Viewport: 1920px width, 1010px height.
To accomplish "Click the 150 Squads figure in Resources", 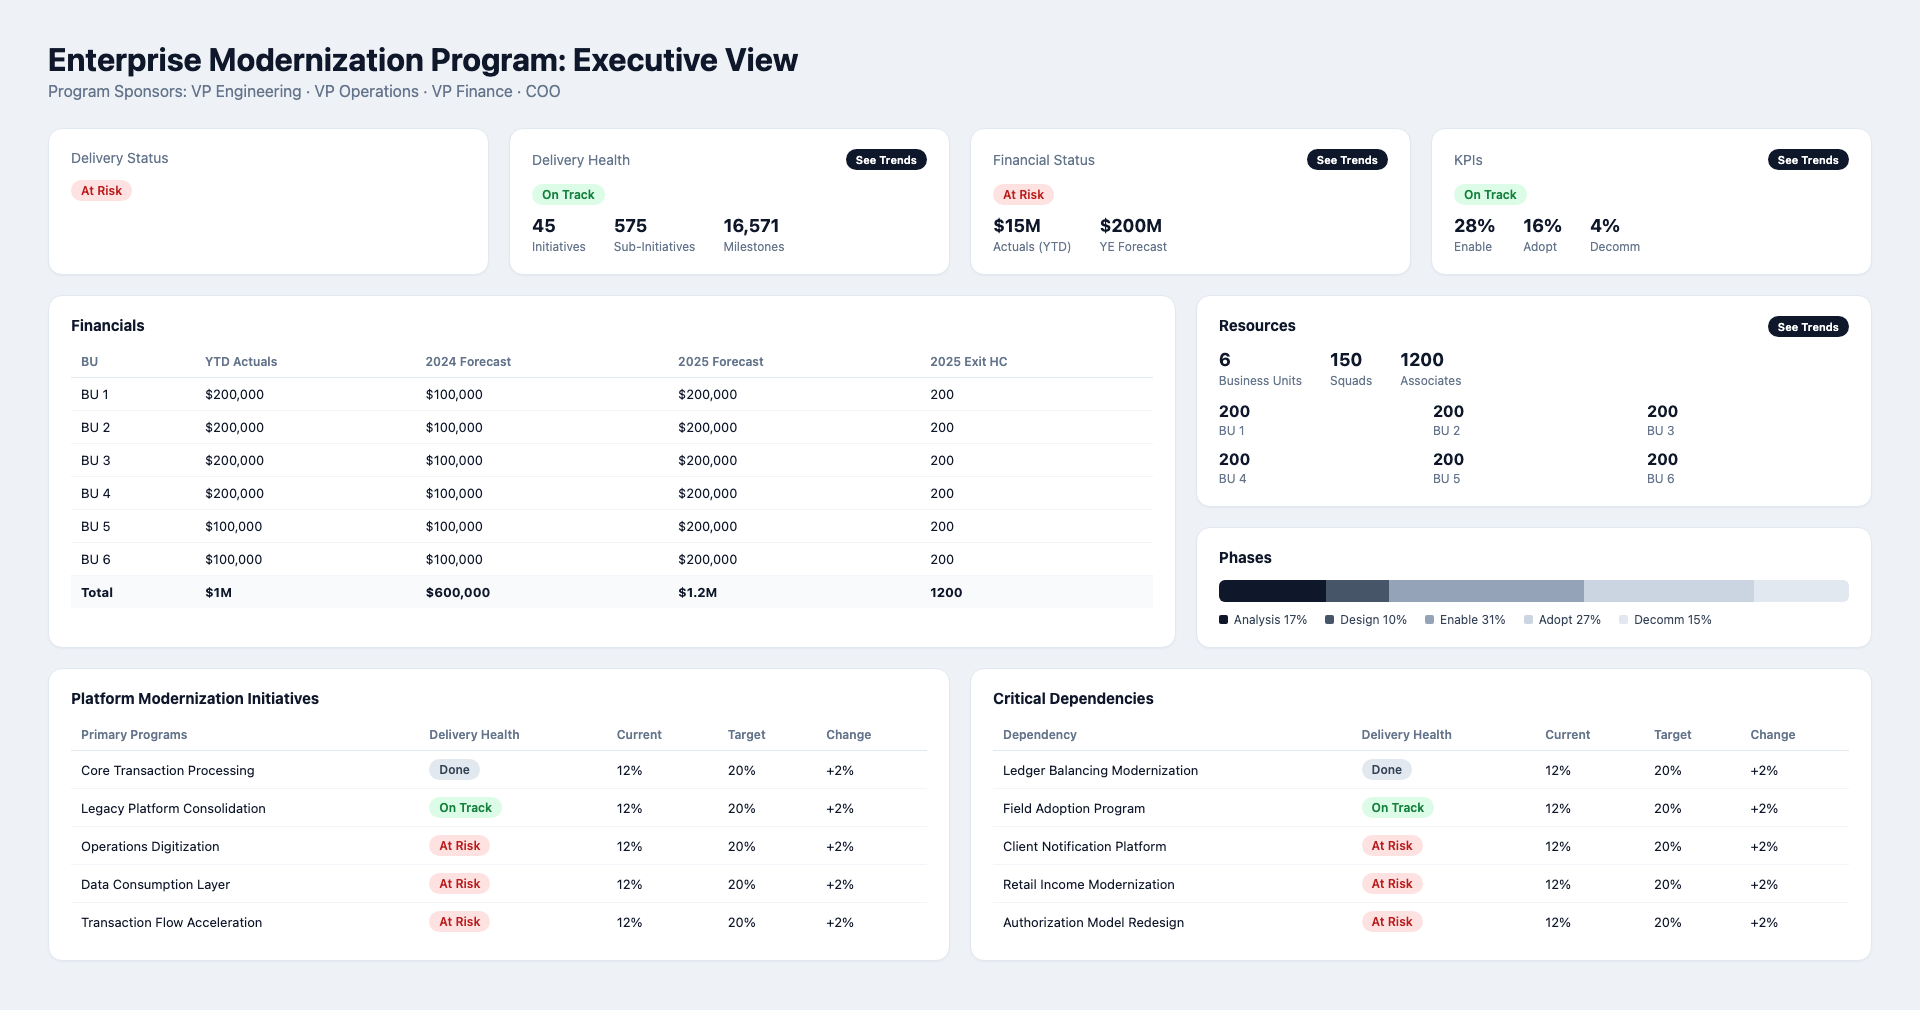I will (1351, 369).
